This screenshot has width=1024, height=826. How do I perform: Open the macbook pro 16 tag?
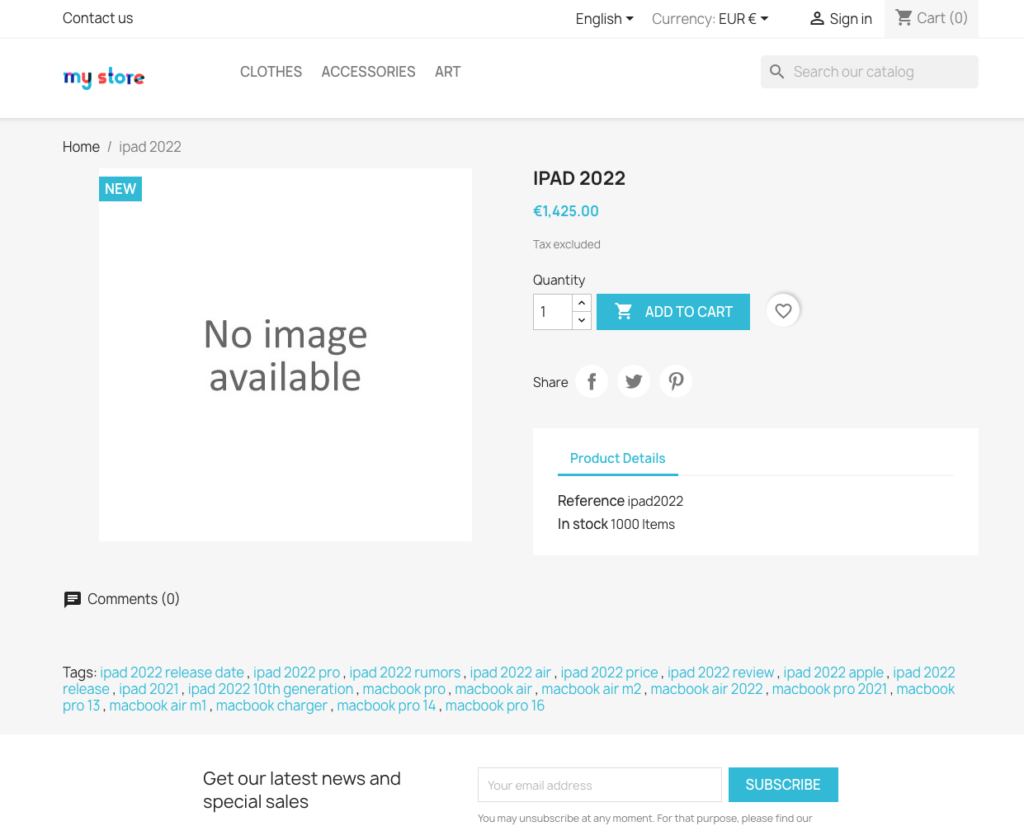495,706
